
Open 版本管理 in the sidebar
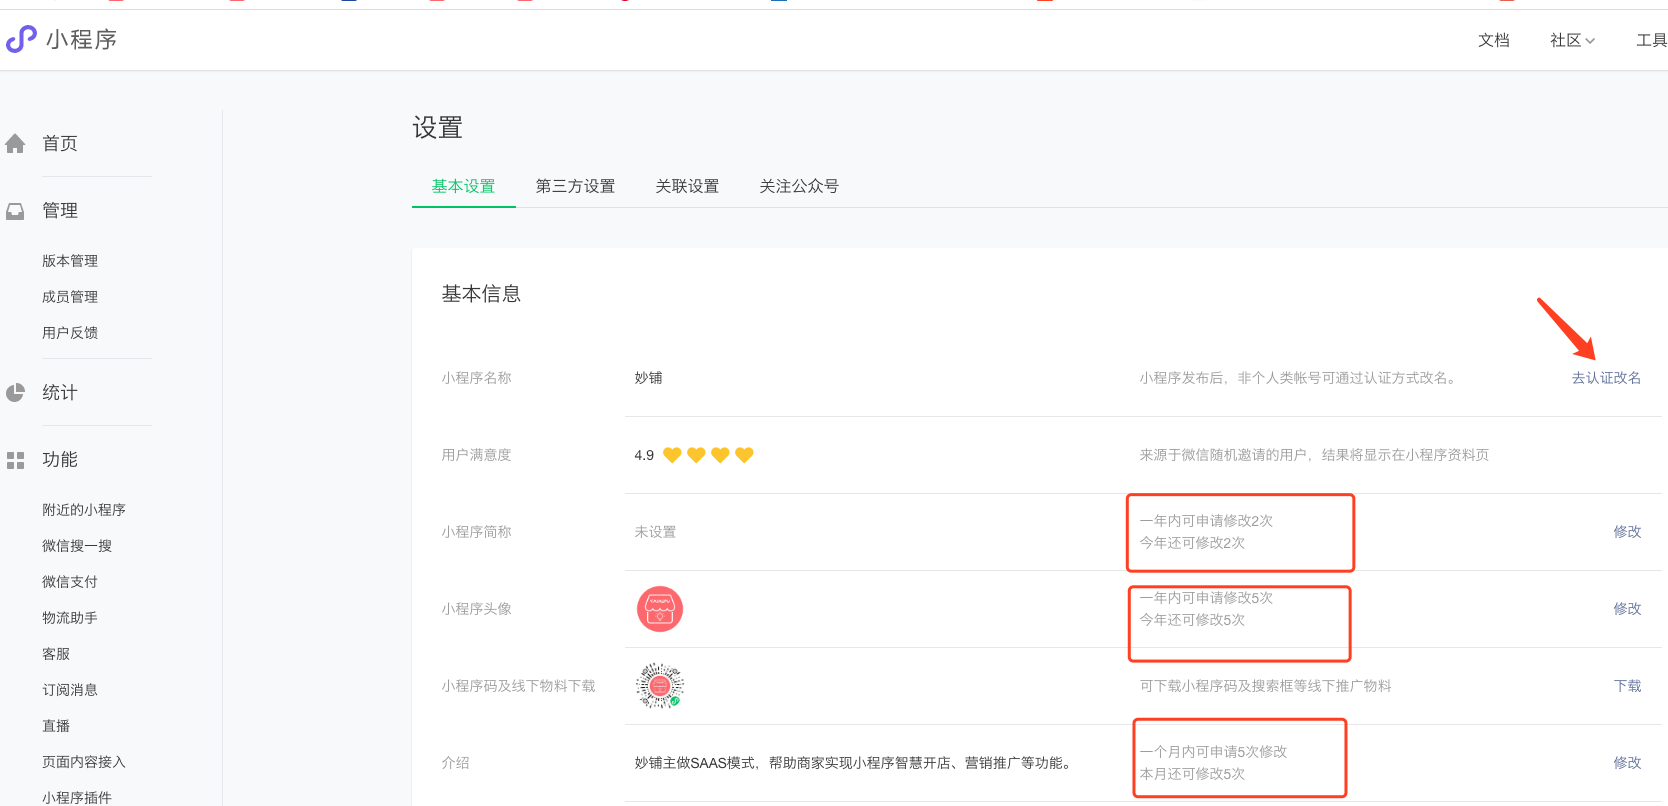(x=70, y=261)
